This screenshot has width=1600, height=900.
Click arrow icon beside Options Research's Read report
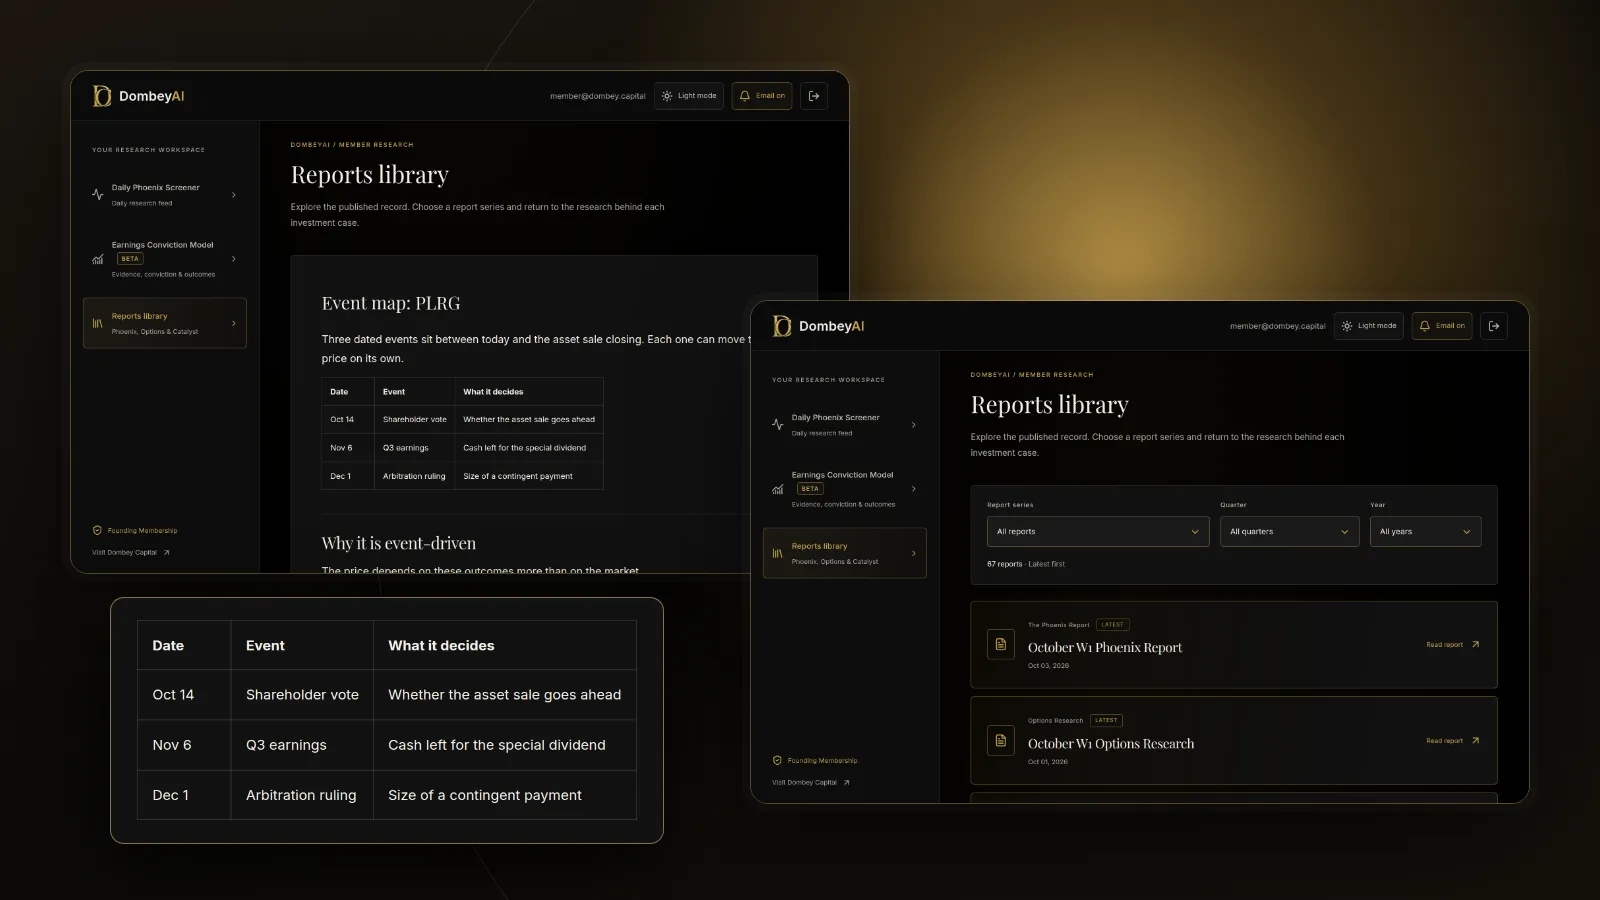[1475, 740]
